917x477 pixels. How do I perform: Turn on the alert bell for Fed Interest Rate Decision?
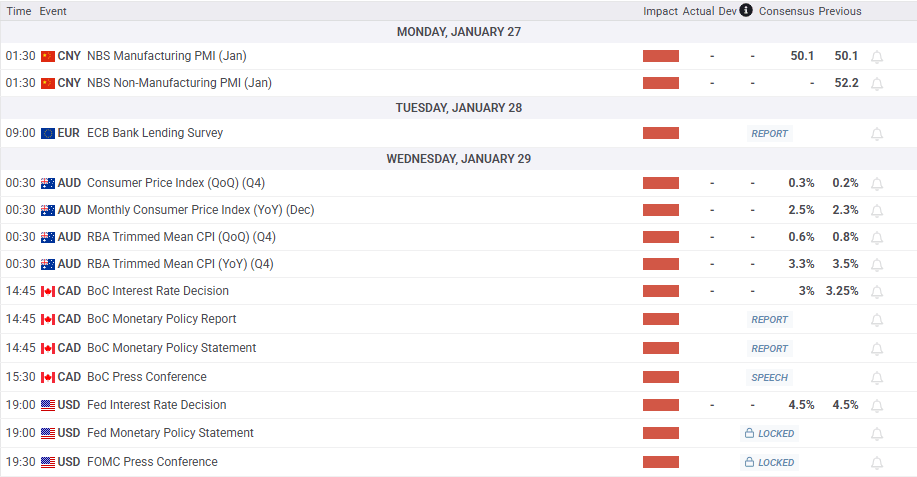877,406
